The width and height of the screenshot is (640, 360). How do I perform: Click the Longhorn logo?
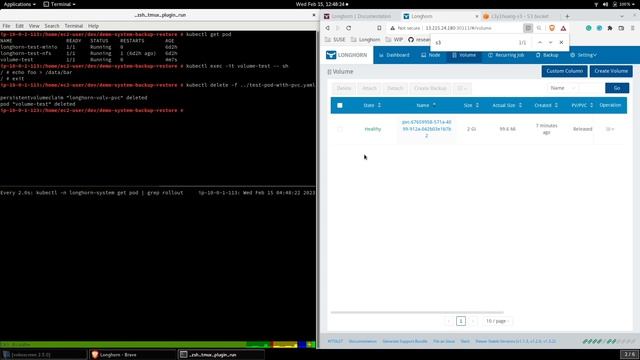[347, 55]
